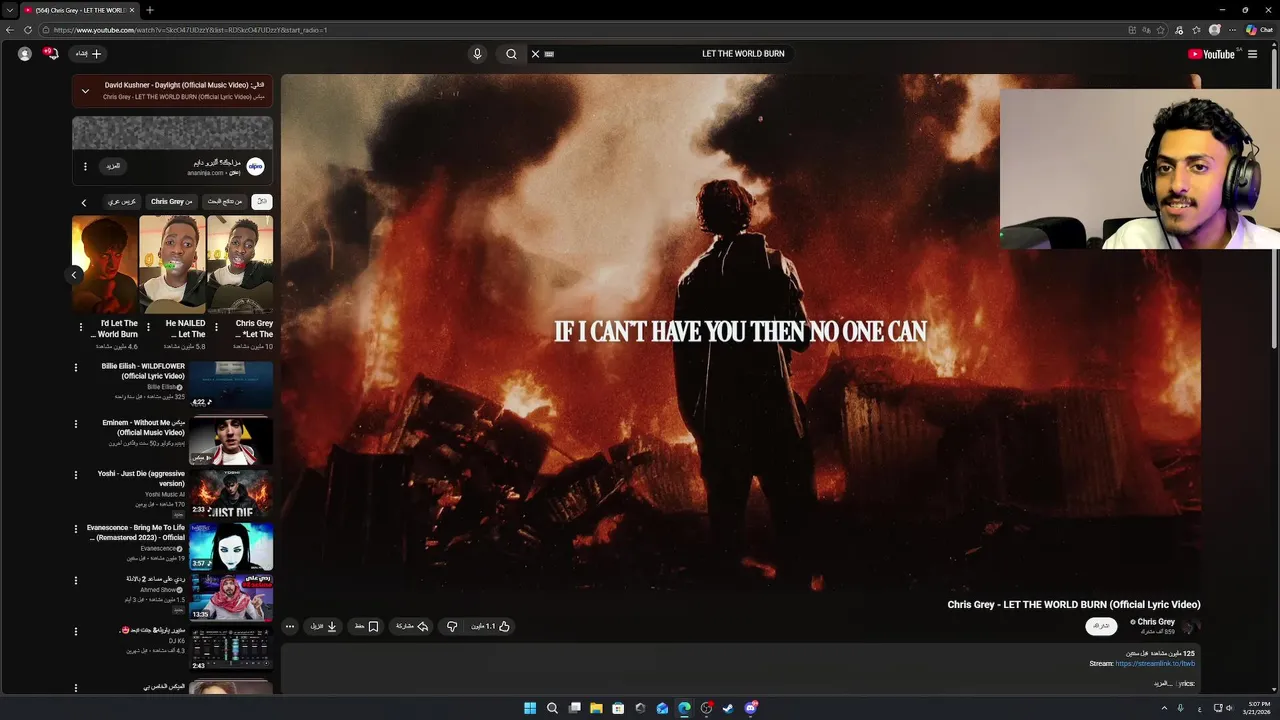1280x720 pixels.
Task: Like the video with thumbs-up button
Action: pos(491,626)
